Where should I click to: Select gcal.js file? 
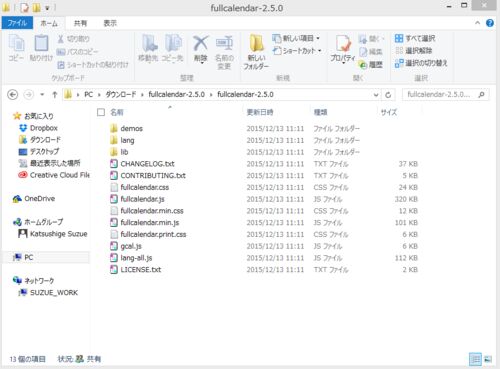click(x=126, y=246)
